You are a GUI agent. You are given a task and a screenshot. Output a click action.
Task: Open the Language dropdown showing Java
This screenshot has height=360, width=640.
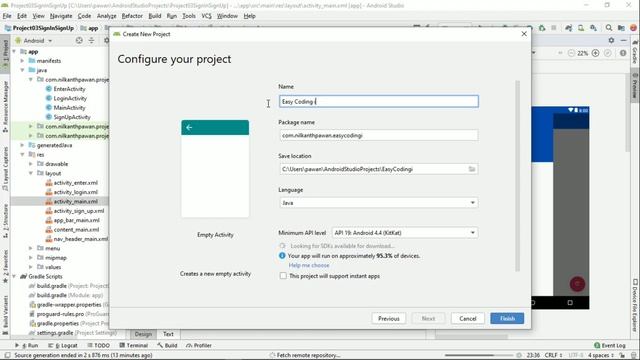(379, 202)
